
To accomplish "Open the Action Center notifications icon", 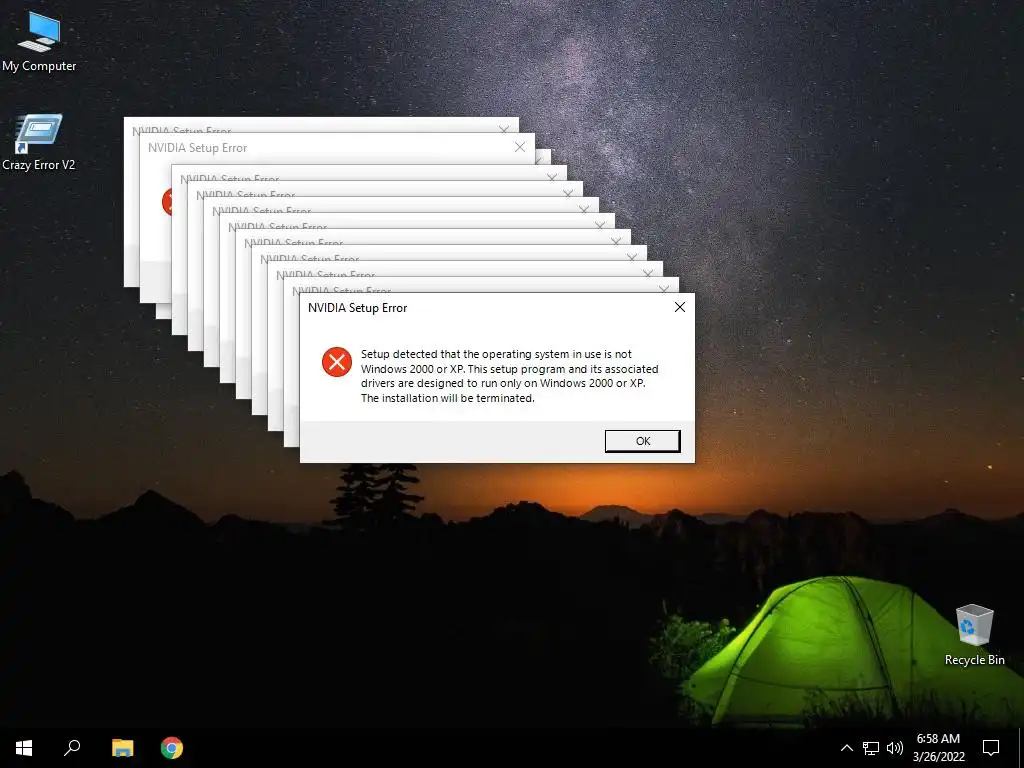I will tap(991, 748).
